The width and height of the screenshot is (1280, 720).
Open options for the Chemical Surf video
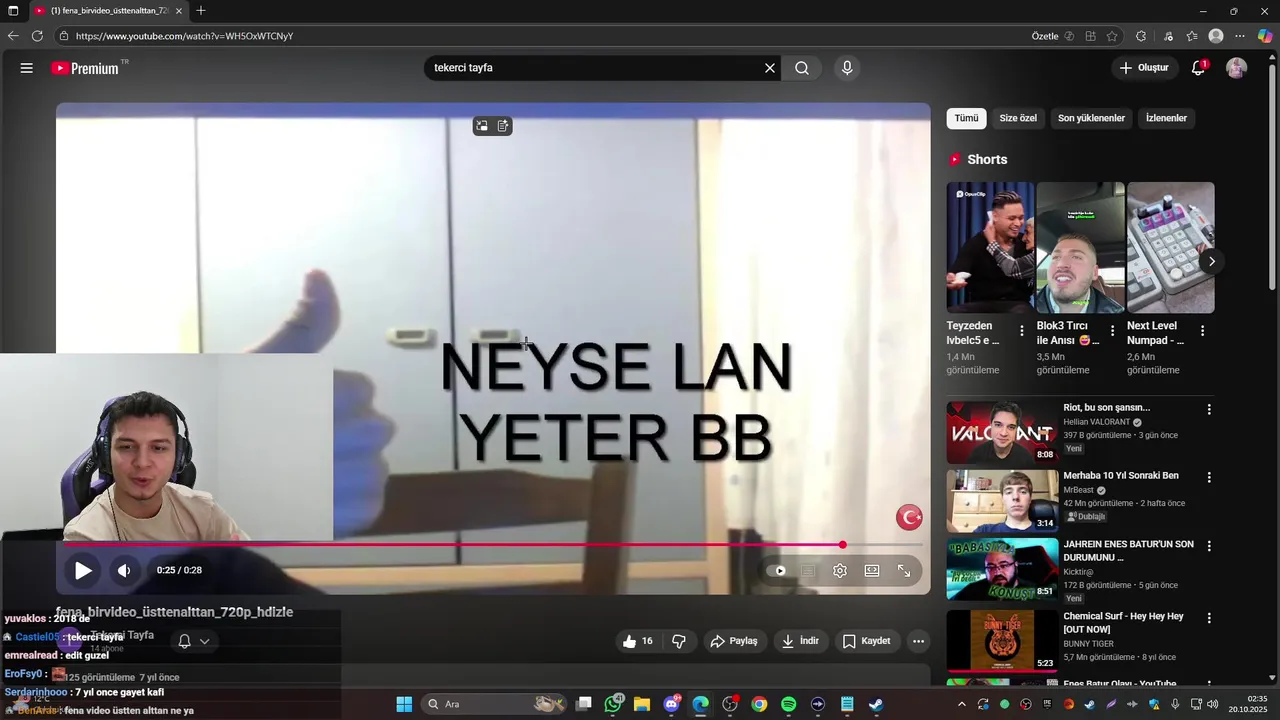point(1209,618)
